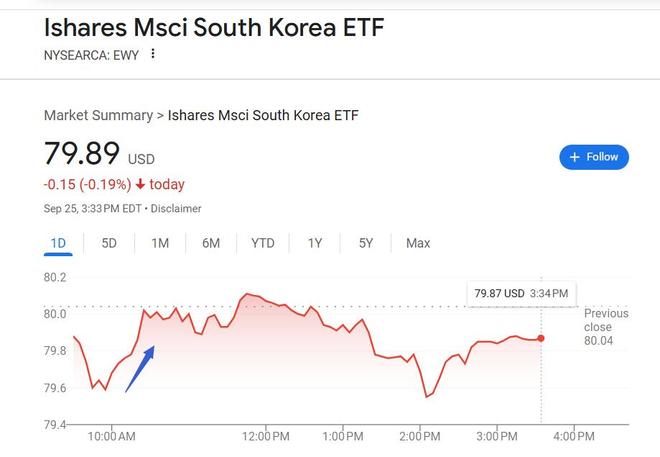Show the Max chart range
Screen dimensions: 660x457
pos(418,243)
